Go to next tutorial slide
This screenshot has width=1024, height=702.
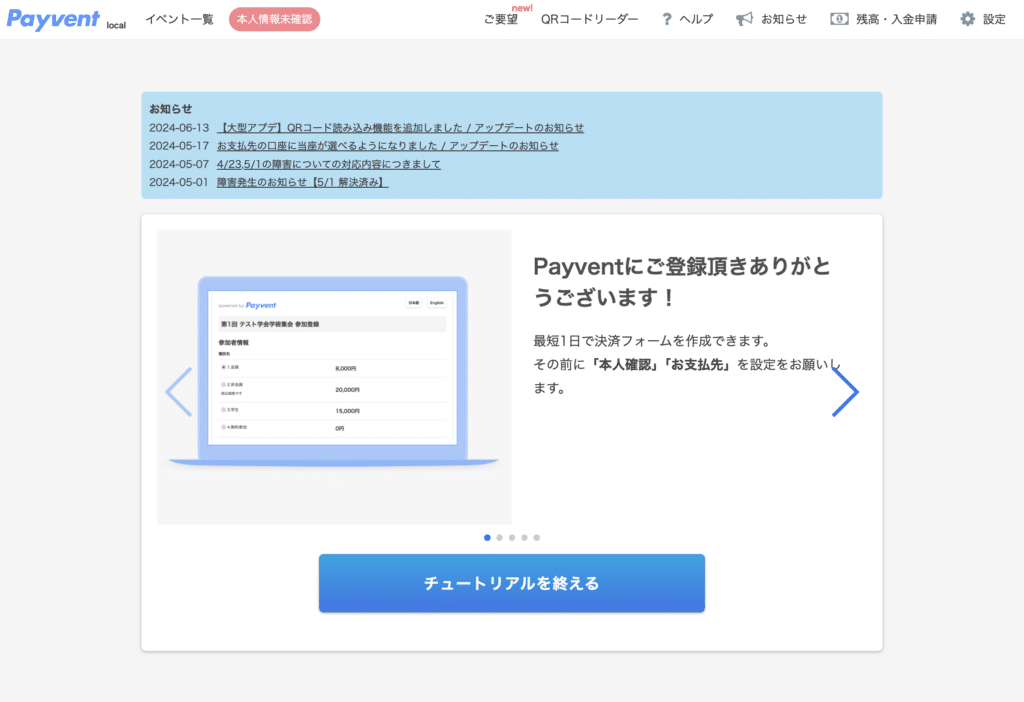point(845,392)
